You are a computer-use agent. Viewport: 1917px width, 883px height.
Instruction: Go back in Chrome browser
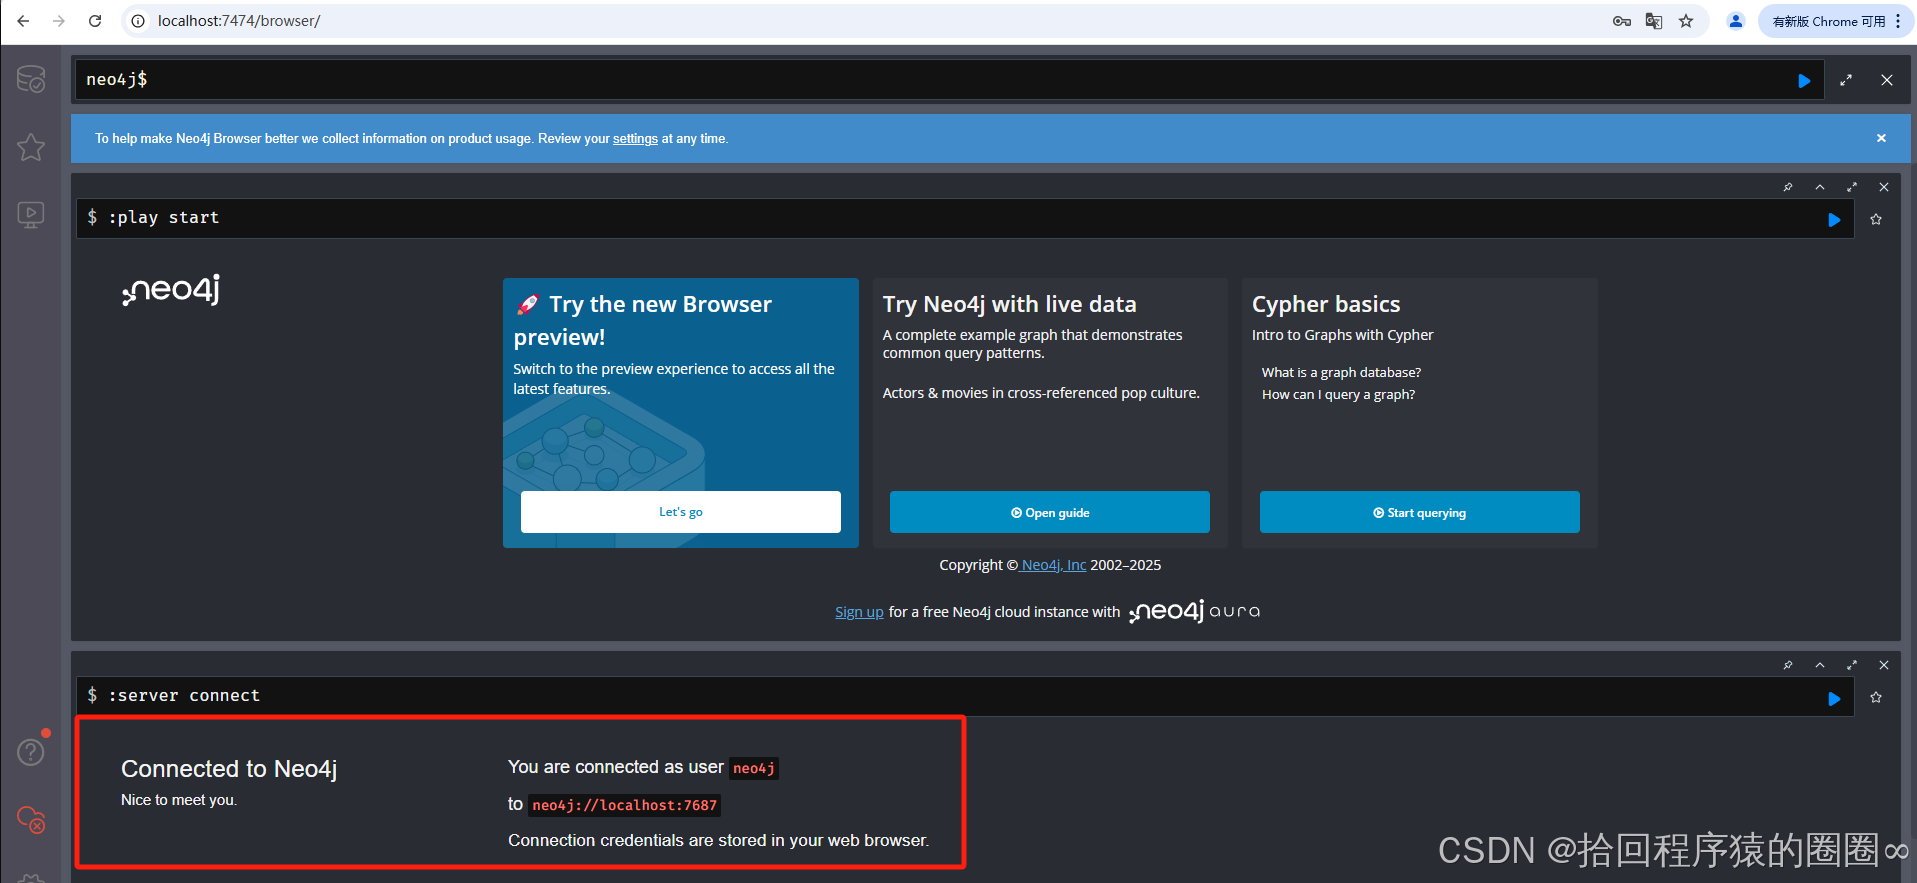click(x=23, y=21)
